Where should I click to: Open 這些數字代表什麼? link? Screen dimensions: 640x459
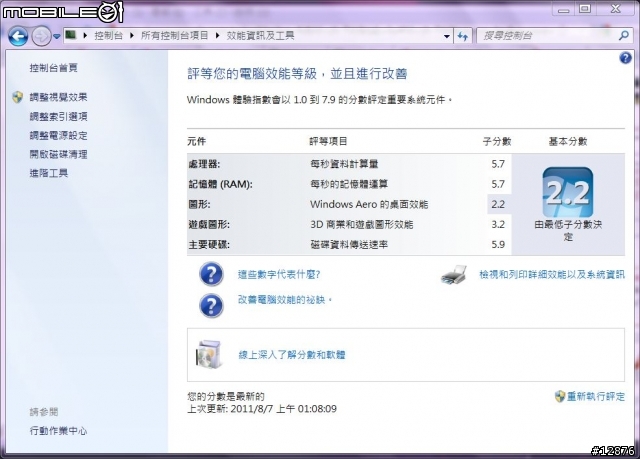[279, 275]
